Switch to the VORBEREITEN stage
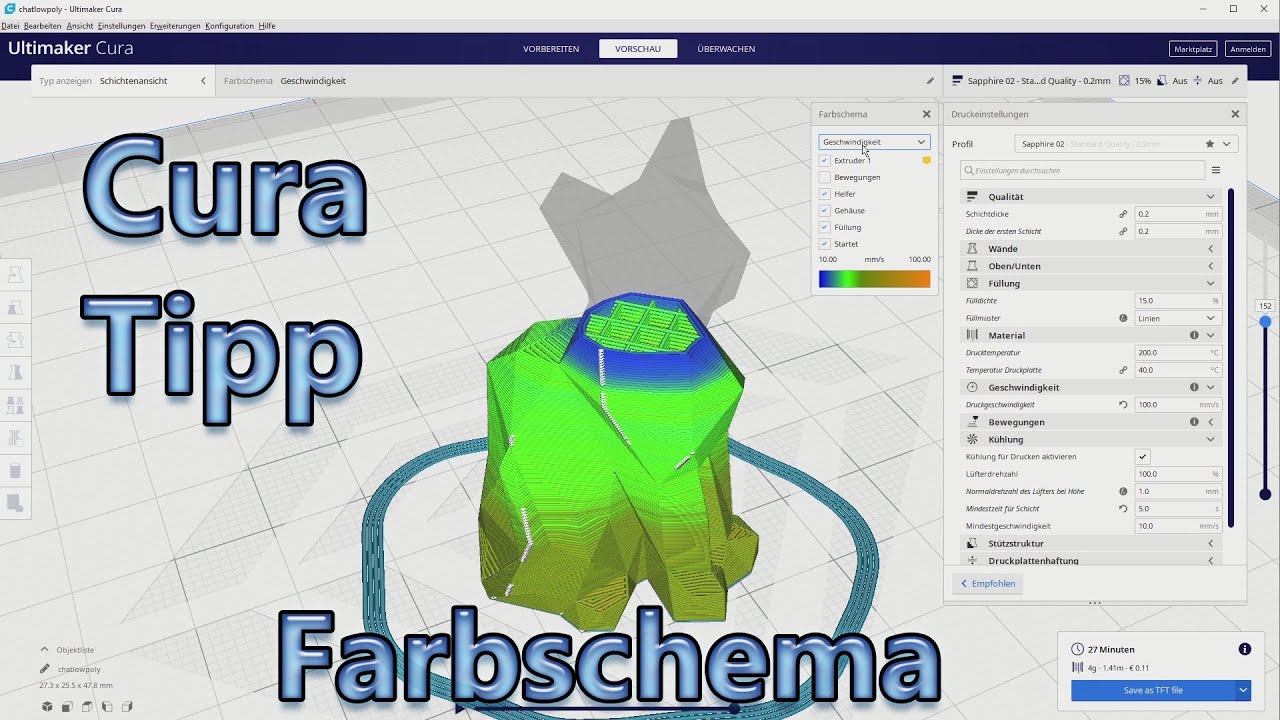The width and height of the screenshot is (1280, 720). (551, 49)
